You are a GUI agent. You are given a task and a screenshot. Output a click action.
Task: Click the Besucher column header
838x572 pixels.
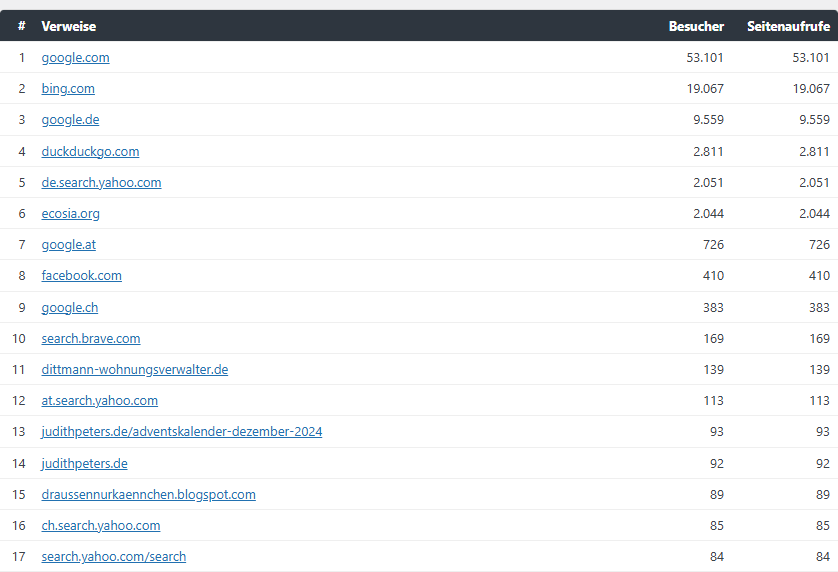[x=696, y=26]
